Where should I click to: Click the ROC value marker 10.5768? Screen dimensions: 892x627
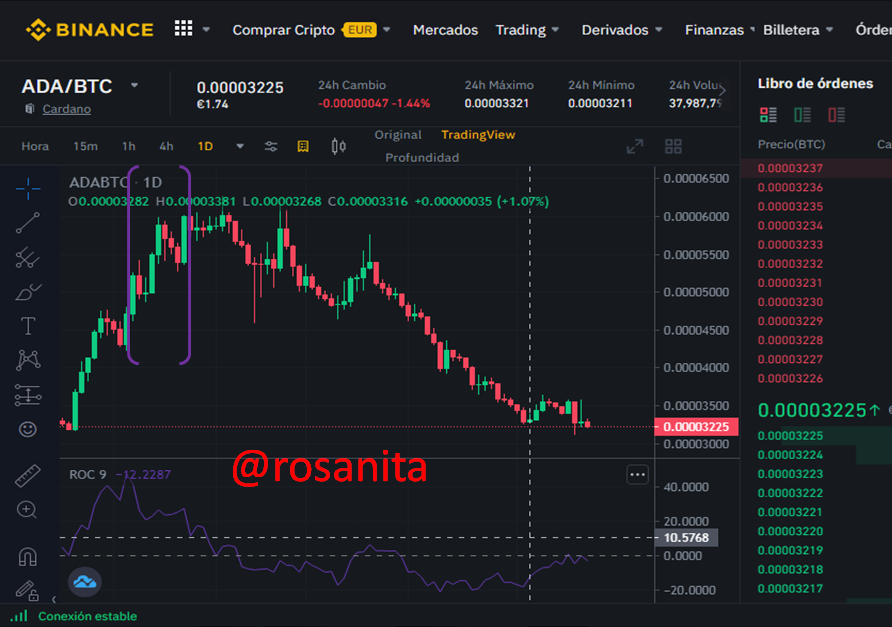[x=686, y=538]
